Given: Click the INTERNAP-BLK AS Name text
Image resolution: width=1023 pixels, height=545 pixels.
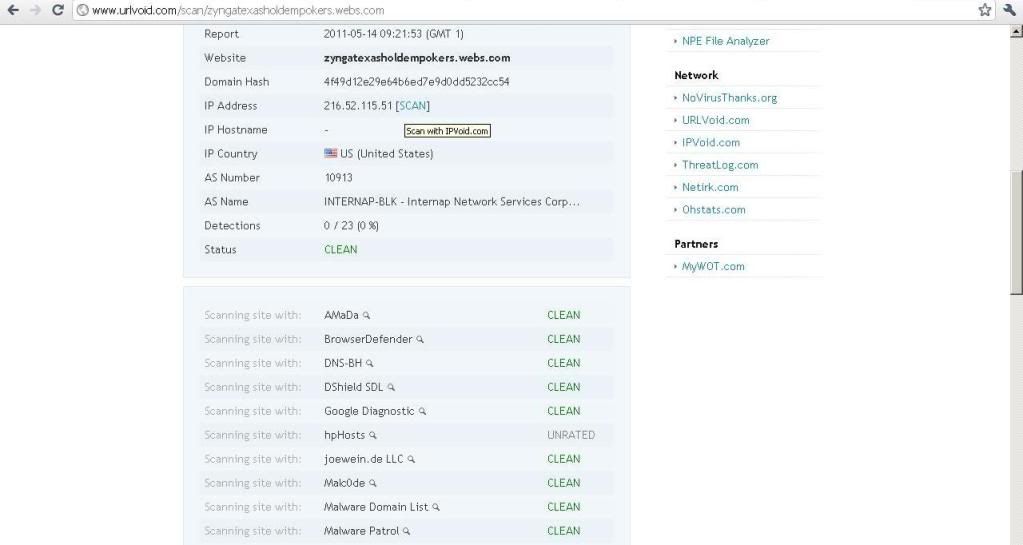Looking at the screenshot, I should 451,202.
